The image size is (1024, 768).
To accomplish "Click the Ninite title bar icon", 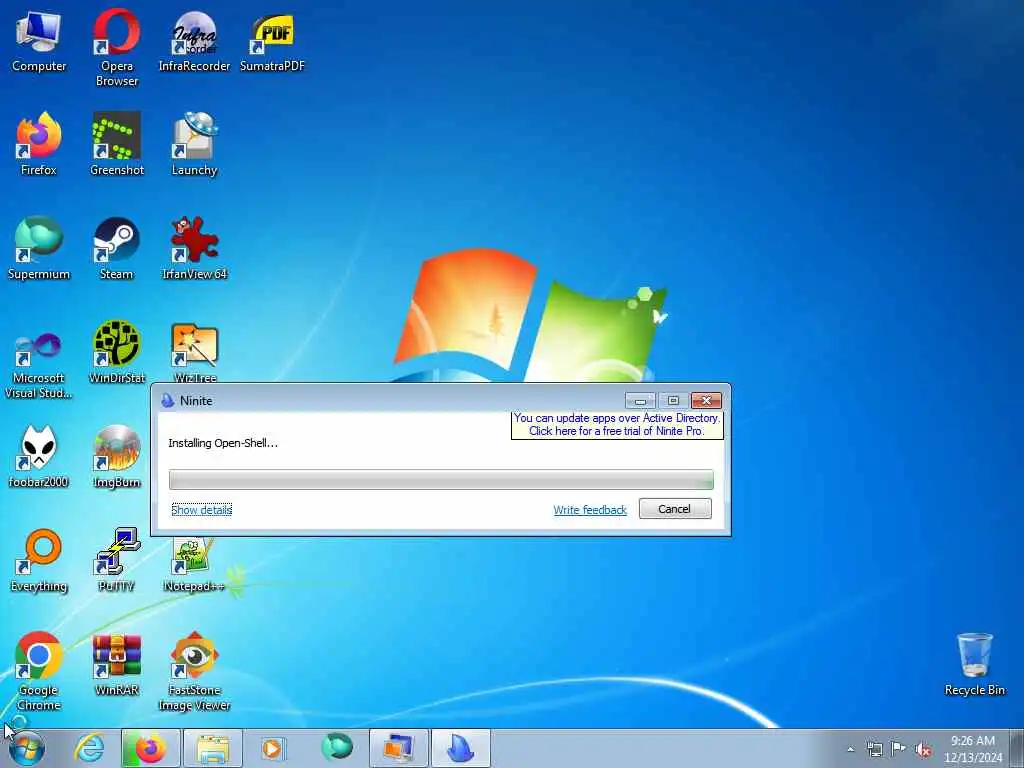I will click(x=167, y=400).
